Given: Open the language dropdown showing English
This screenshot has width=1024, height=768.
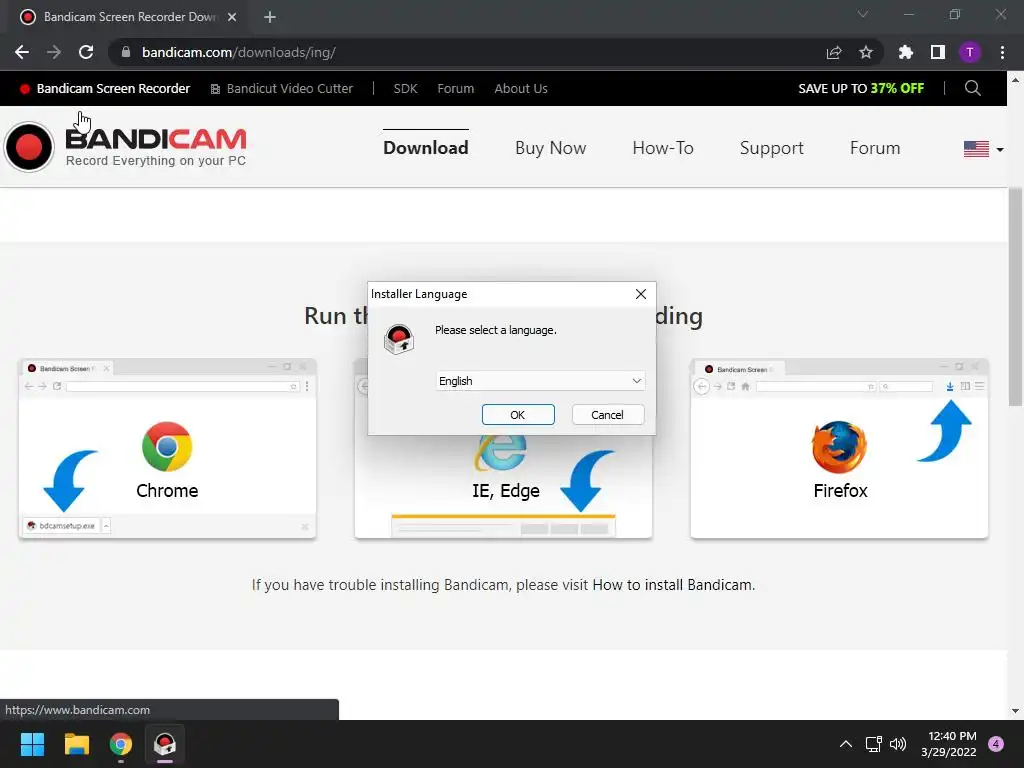Looking at the screenshot, I should 540,381.
